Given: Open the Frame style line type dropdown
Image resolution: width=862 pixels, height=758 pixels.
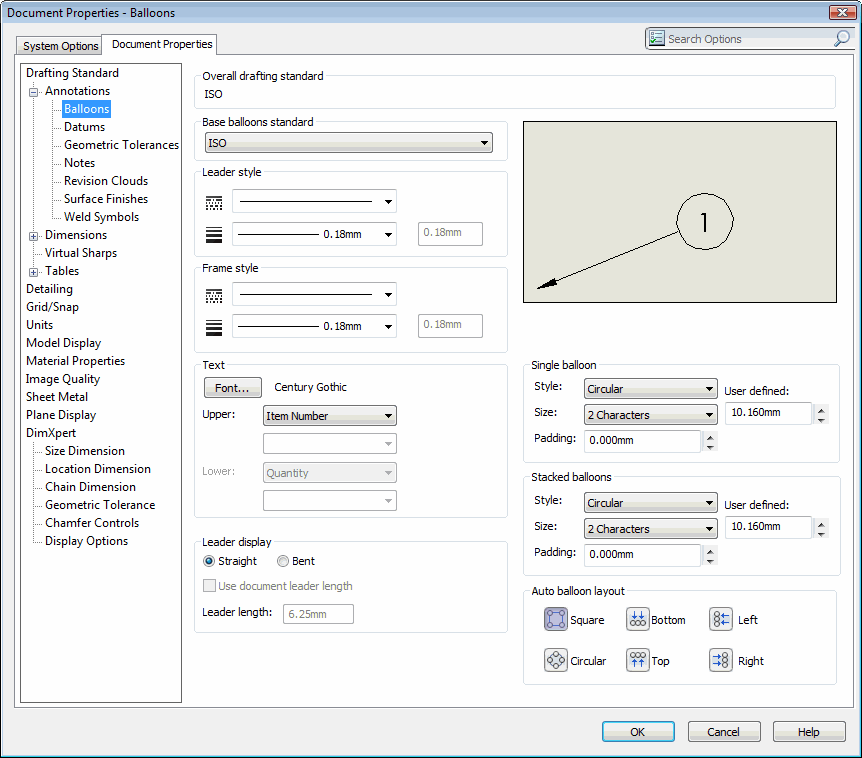Looking at the screenshot, I should (314, 294).
